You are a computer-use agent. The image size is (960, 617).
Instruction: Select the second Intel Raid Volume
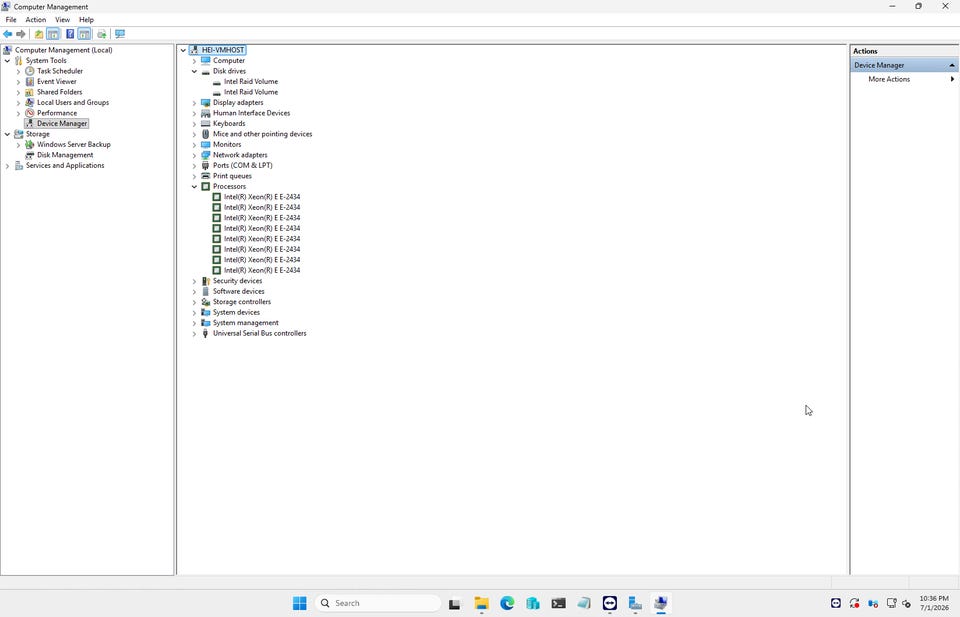pyautogui.click(x=250, y=92)
